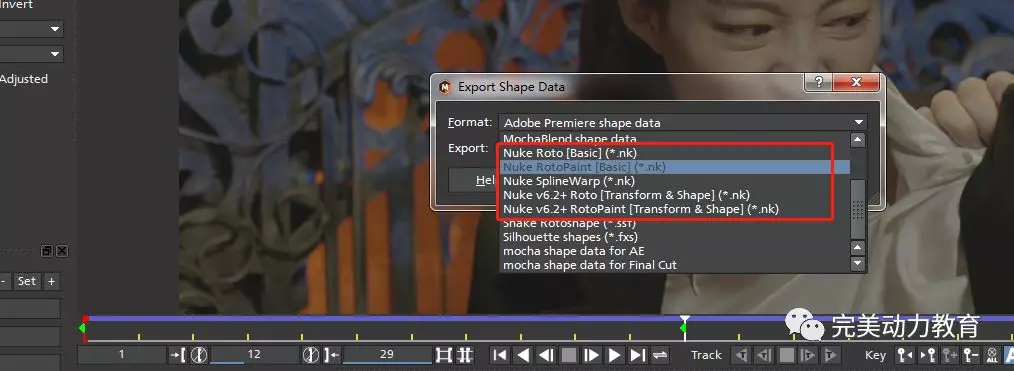Screen dimensions: 1014x371
Task: Click the delete keyframe icon
Action: (971, 355)
